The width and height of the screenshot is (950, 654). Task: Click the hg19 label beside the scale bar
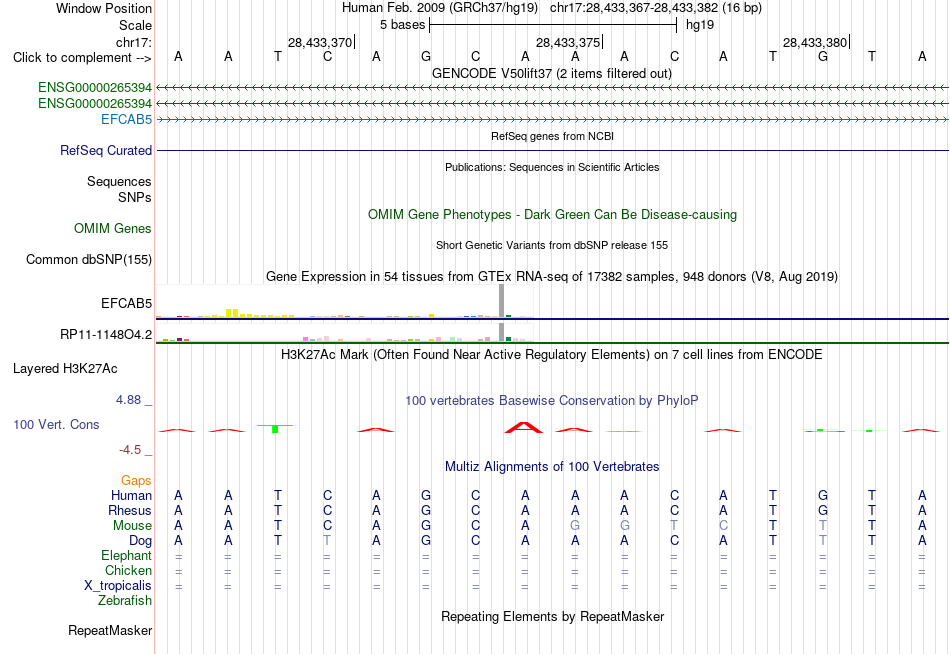700,25
